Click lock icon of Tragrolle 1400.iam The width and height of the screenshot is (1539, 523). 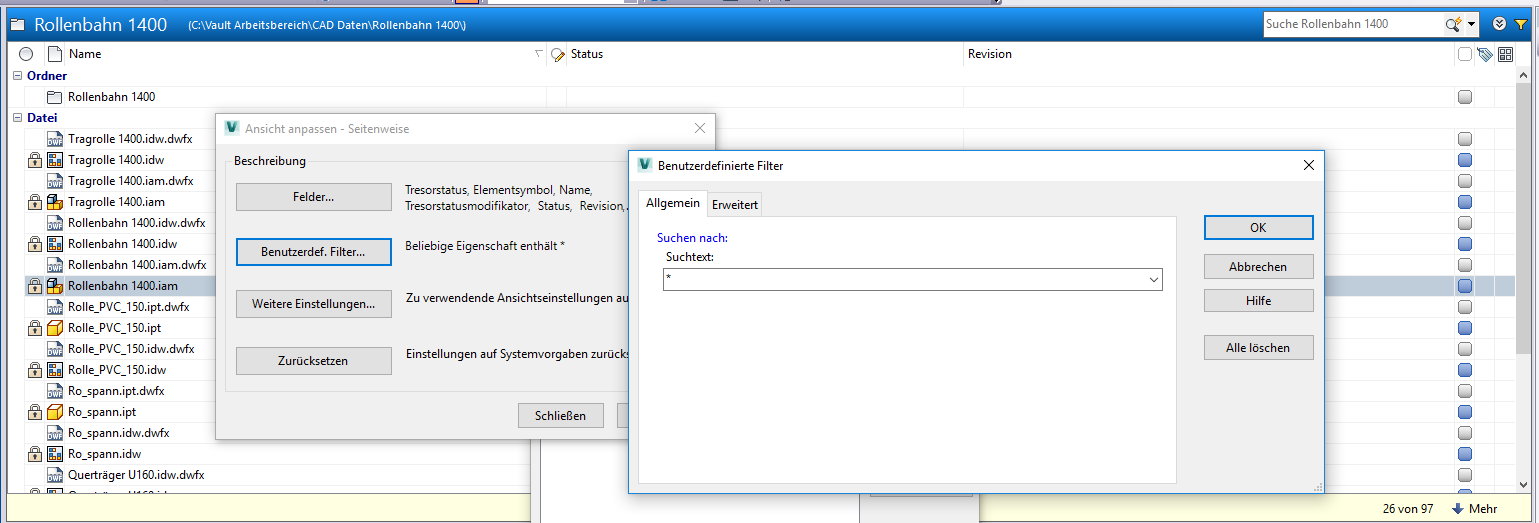[x=35, y=202]
